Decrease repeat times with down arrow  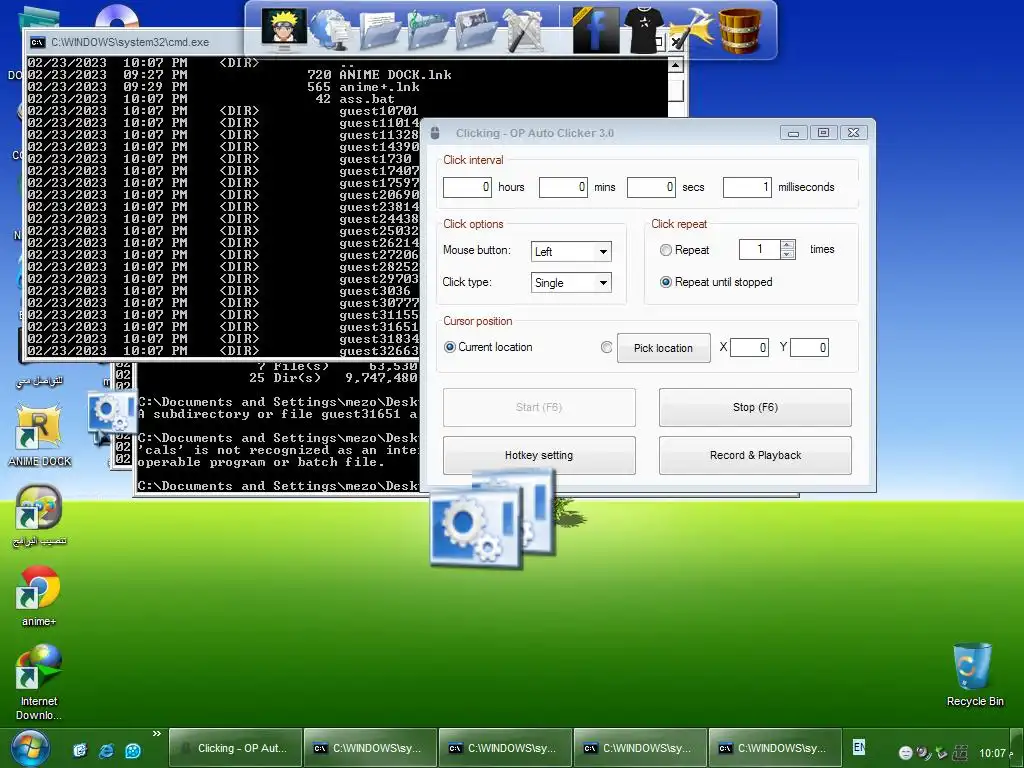788,254
